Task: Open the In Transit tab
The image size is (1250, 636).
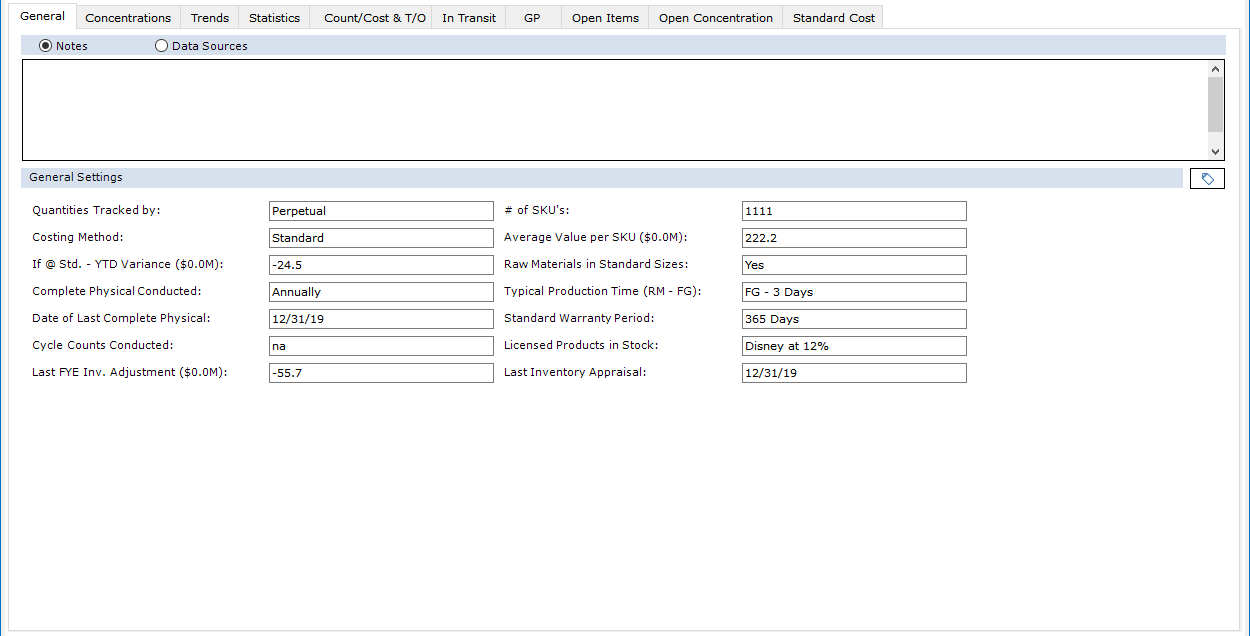Action: tap(468, 17)
